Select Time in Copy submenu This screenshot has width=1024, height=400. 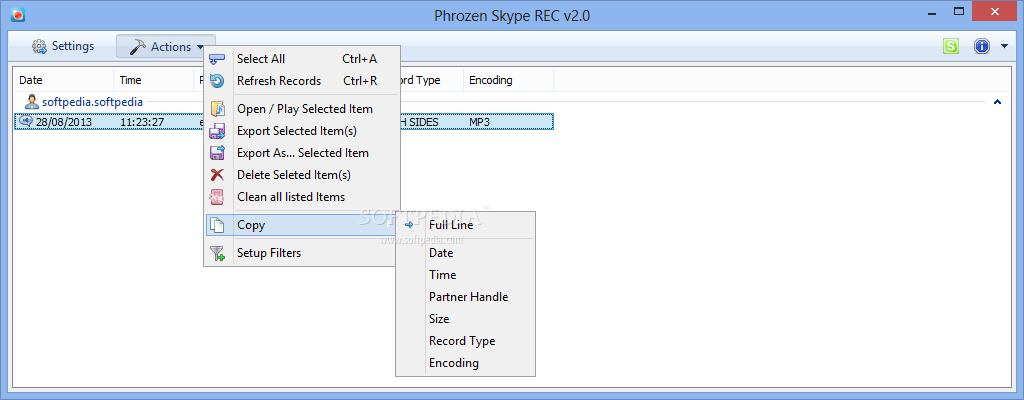click(466, 275)
